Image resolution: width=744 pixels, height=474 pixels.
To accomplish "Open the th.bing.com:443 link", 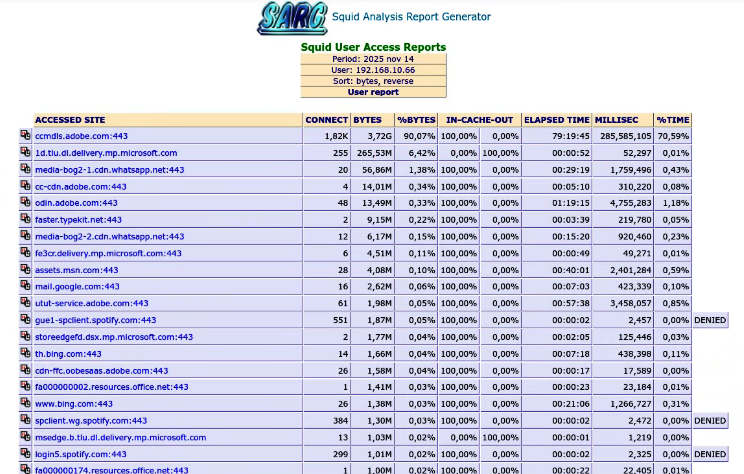I will click(68, 354).
